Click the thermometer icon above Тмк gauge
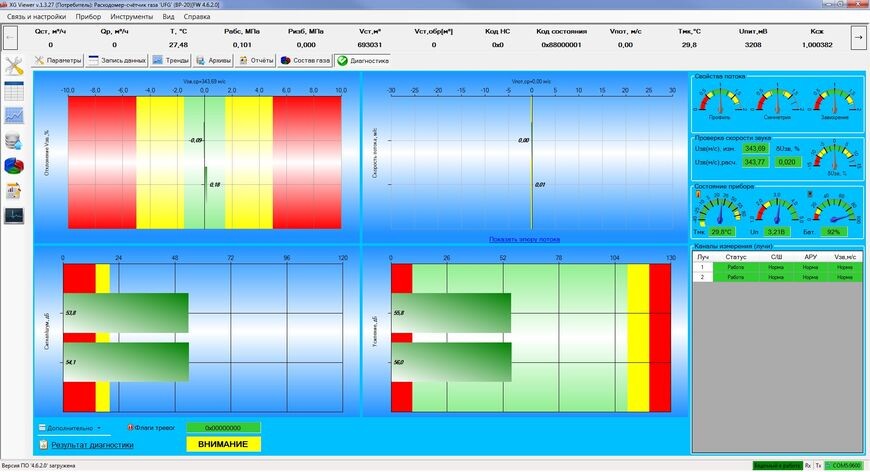Screen dimensions: 870x472 point(698,194)
